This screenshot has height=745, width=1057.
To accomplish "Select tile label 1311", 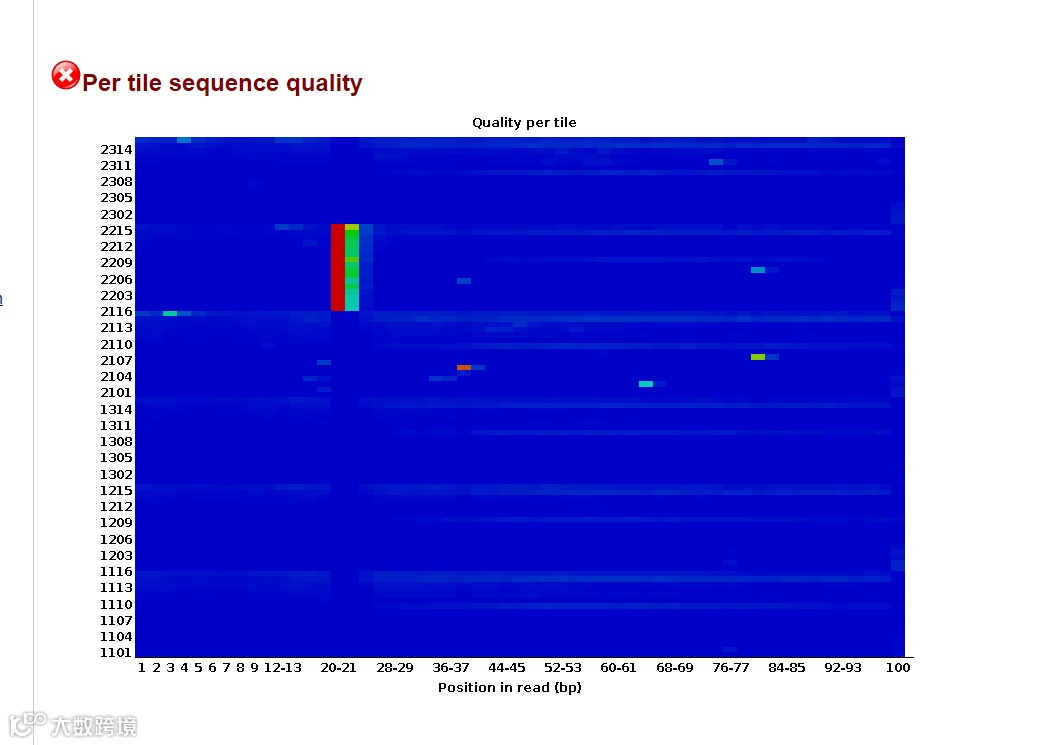I will (x=116, y=426).
